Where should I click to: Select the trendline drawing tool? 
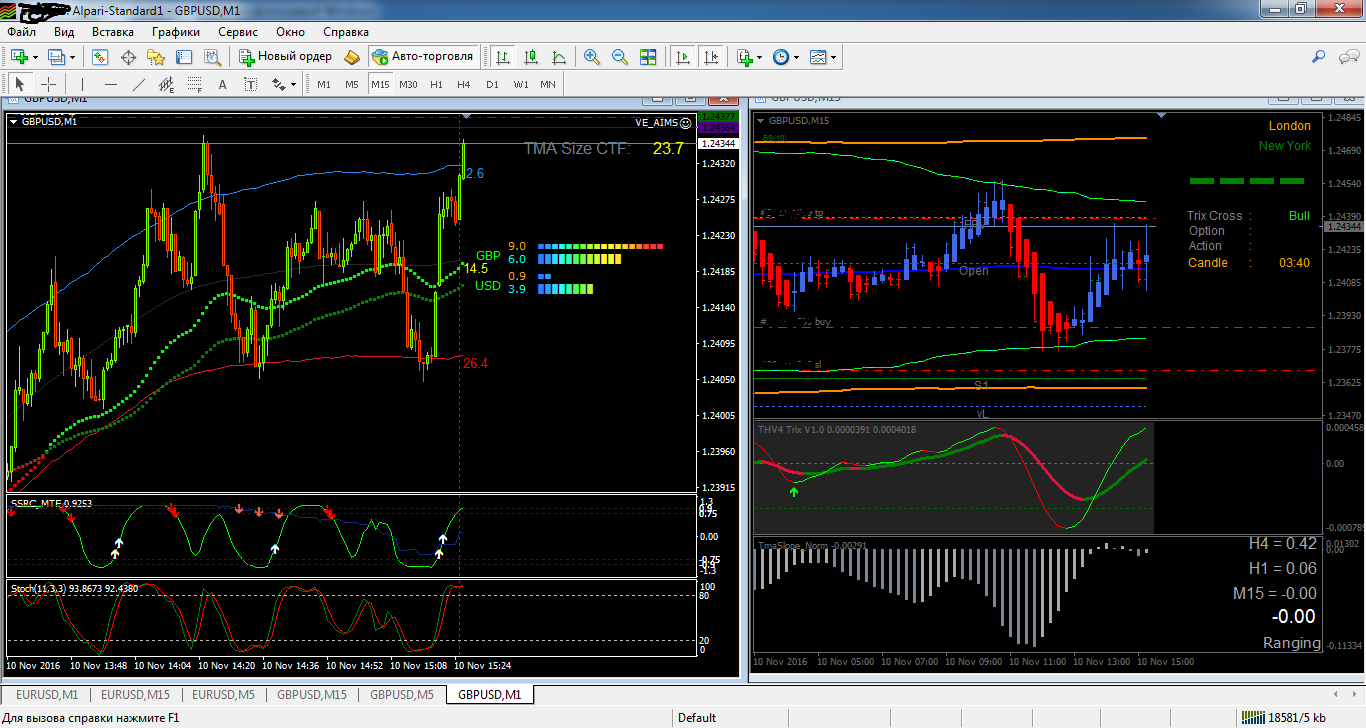click(139, 84)
